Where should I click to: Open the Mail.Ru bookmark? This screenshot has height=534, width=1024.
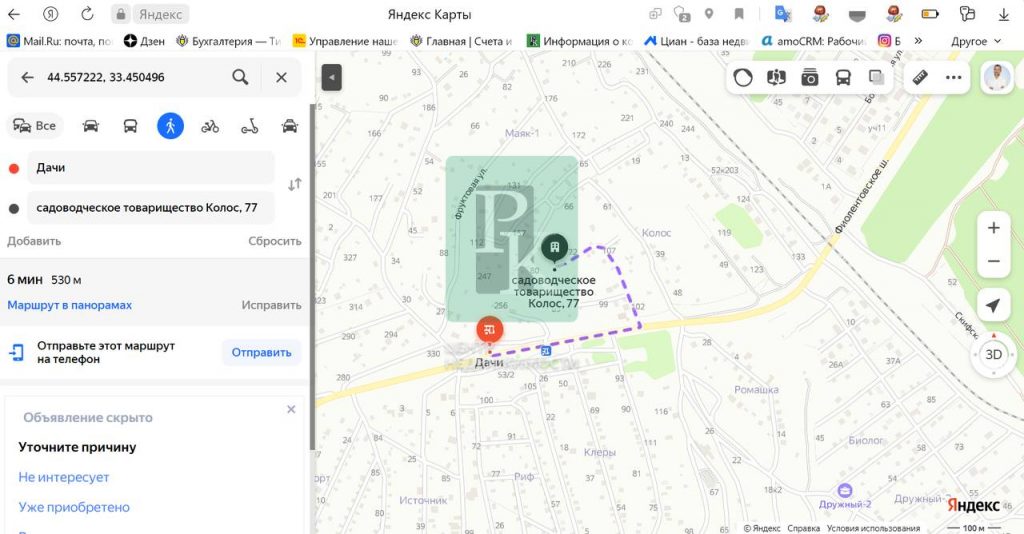click(59, 41)
